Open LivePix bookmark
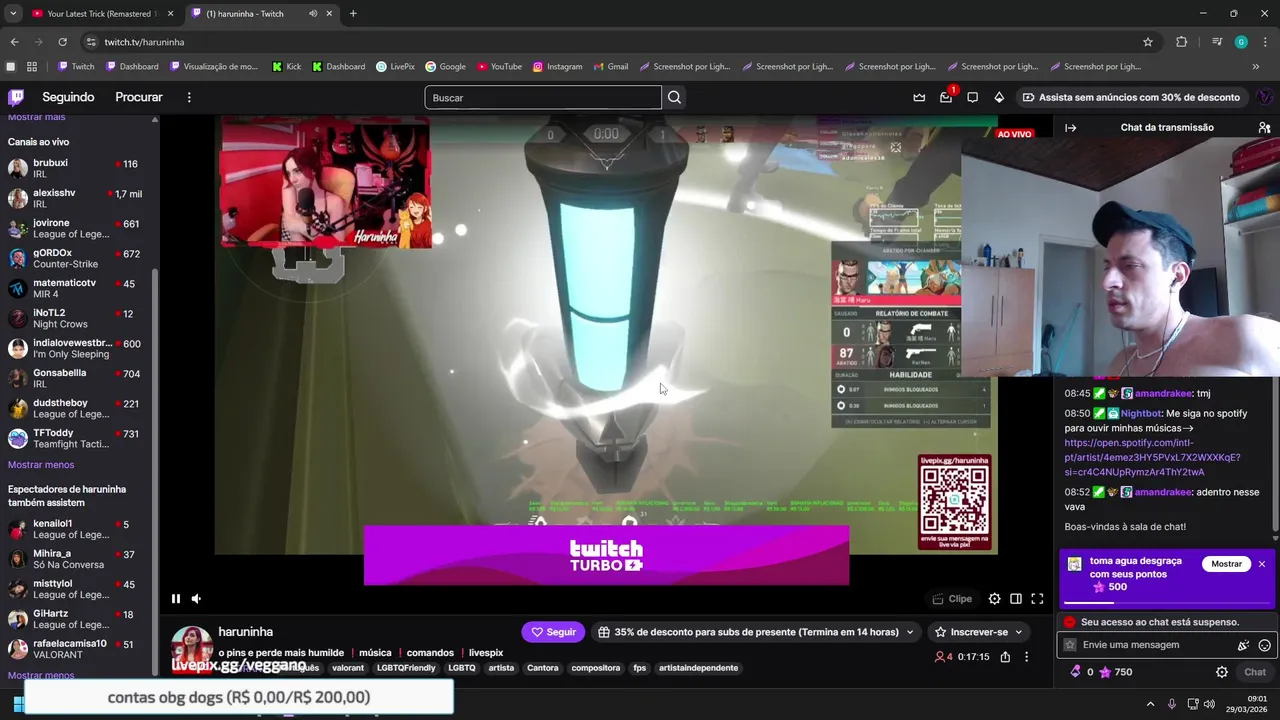1280x720 pixels. click(395, 67)
